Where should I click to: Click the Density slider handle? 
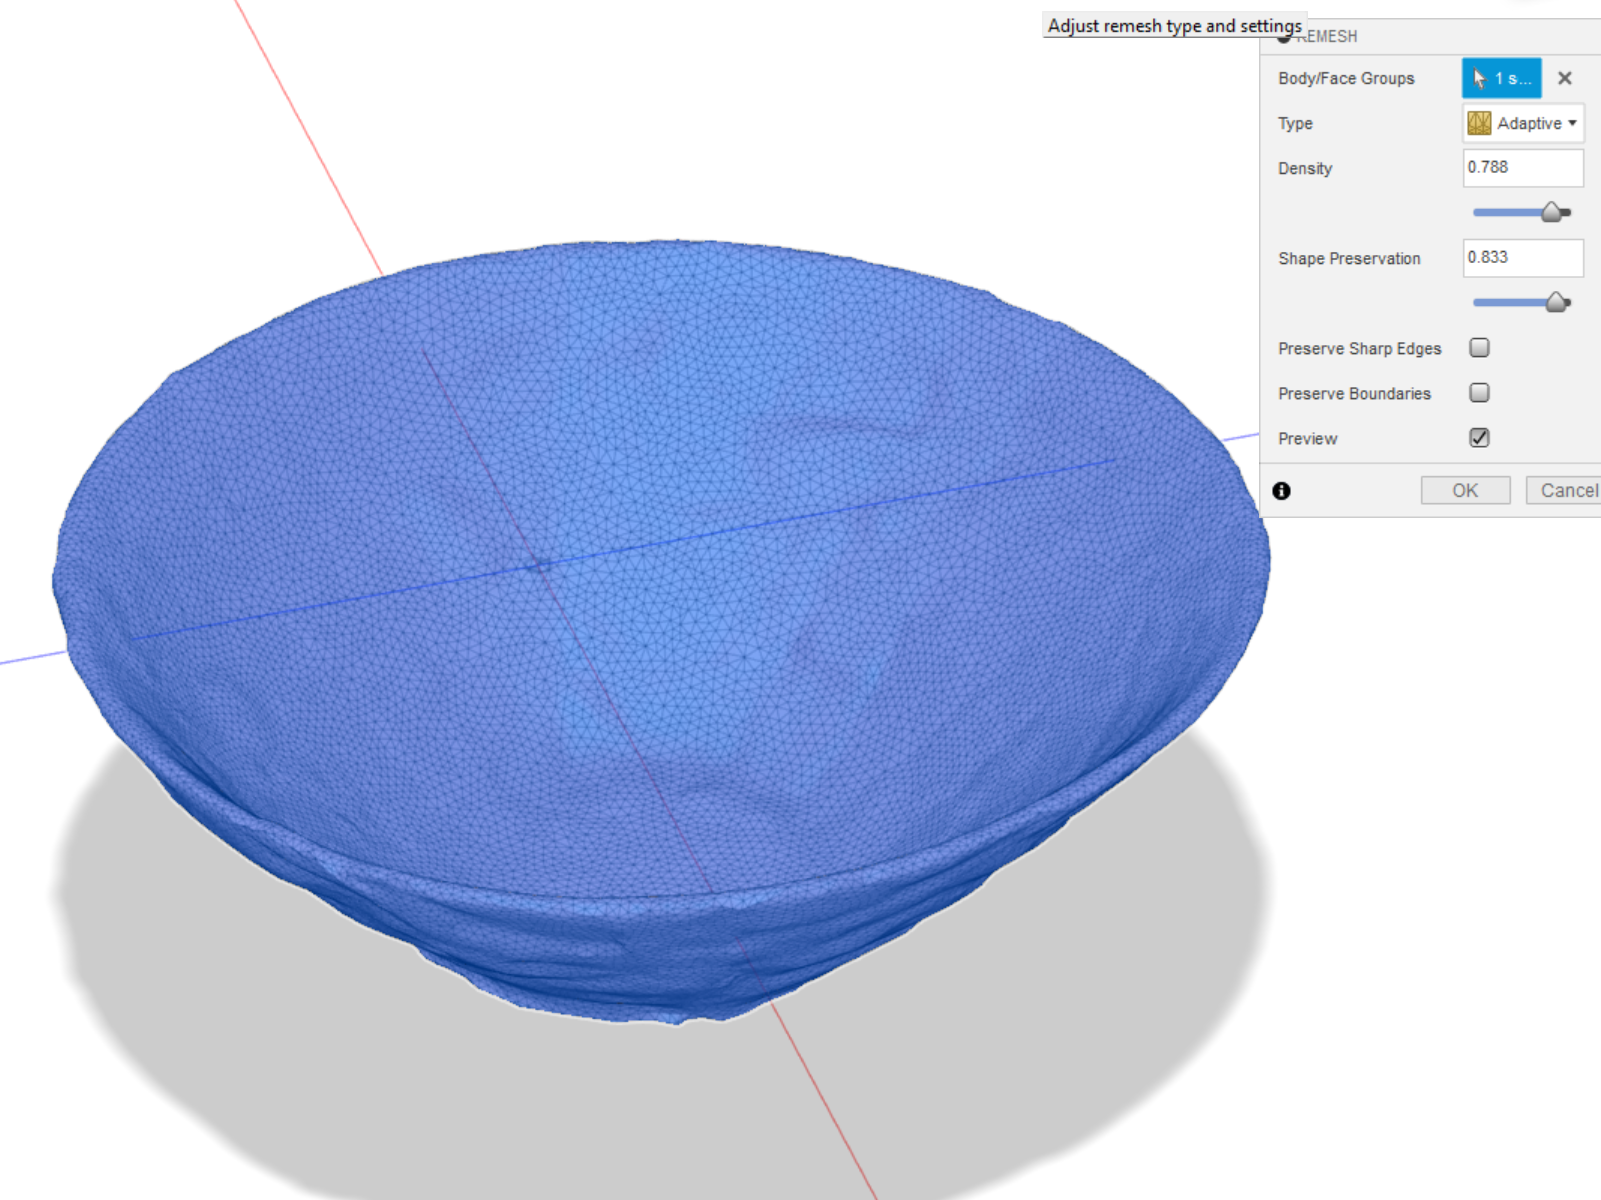tap(1551, 212)
